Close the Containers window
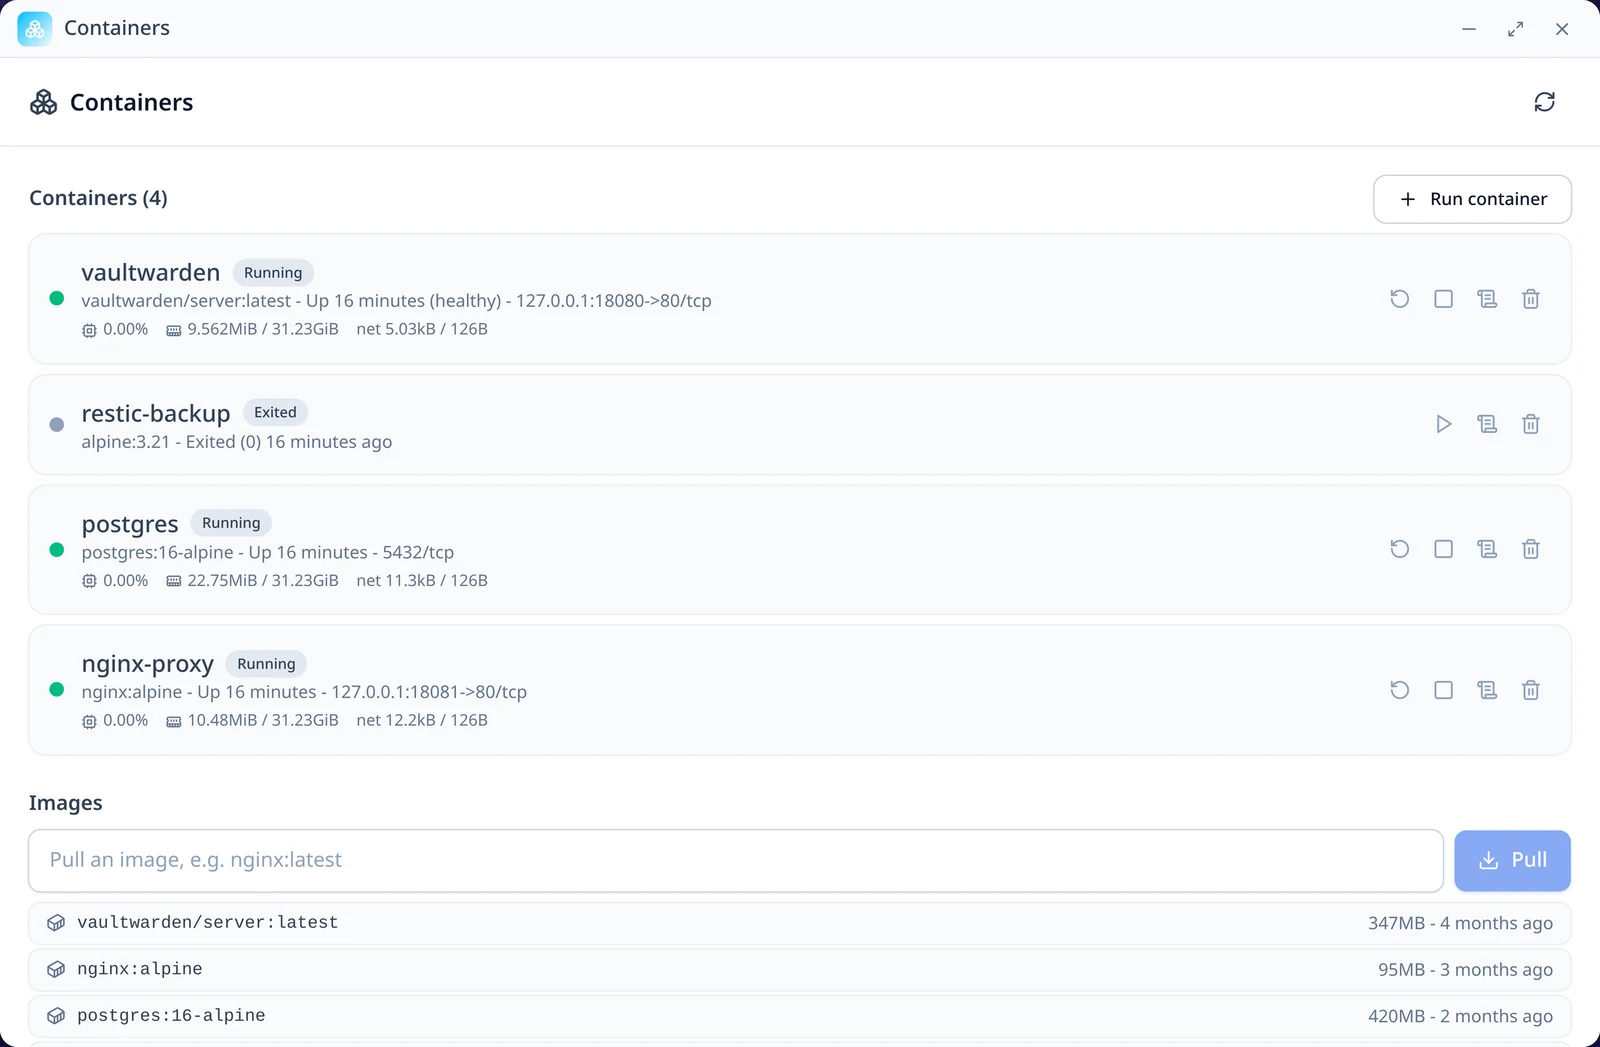1600x1047 pixels. coord(1561,29)
